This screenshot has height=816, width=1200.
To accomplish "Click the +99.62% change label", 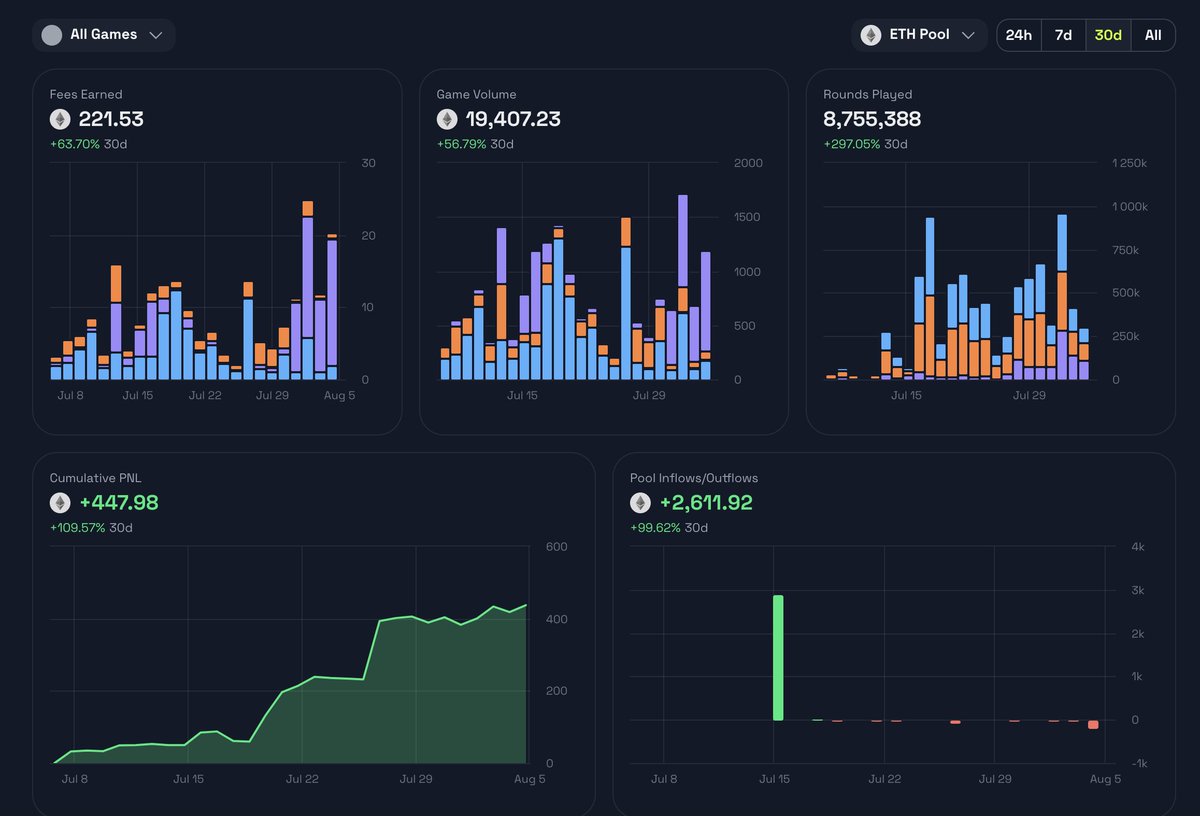I will [655, 527].
